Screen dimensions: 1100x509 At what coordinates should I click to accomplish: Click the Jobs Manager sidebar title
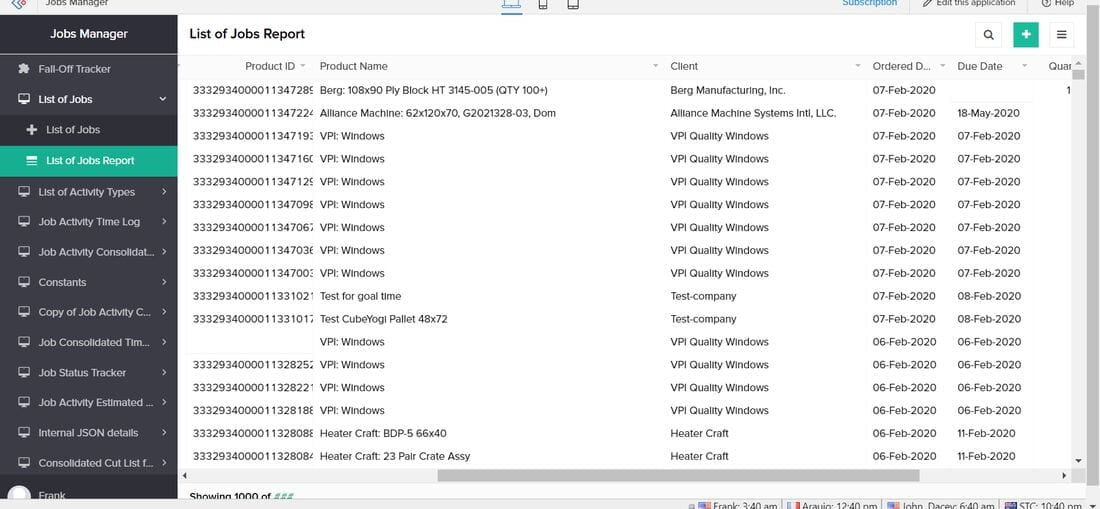coord(88,34)
